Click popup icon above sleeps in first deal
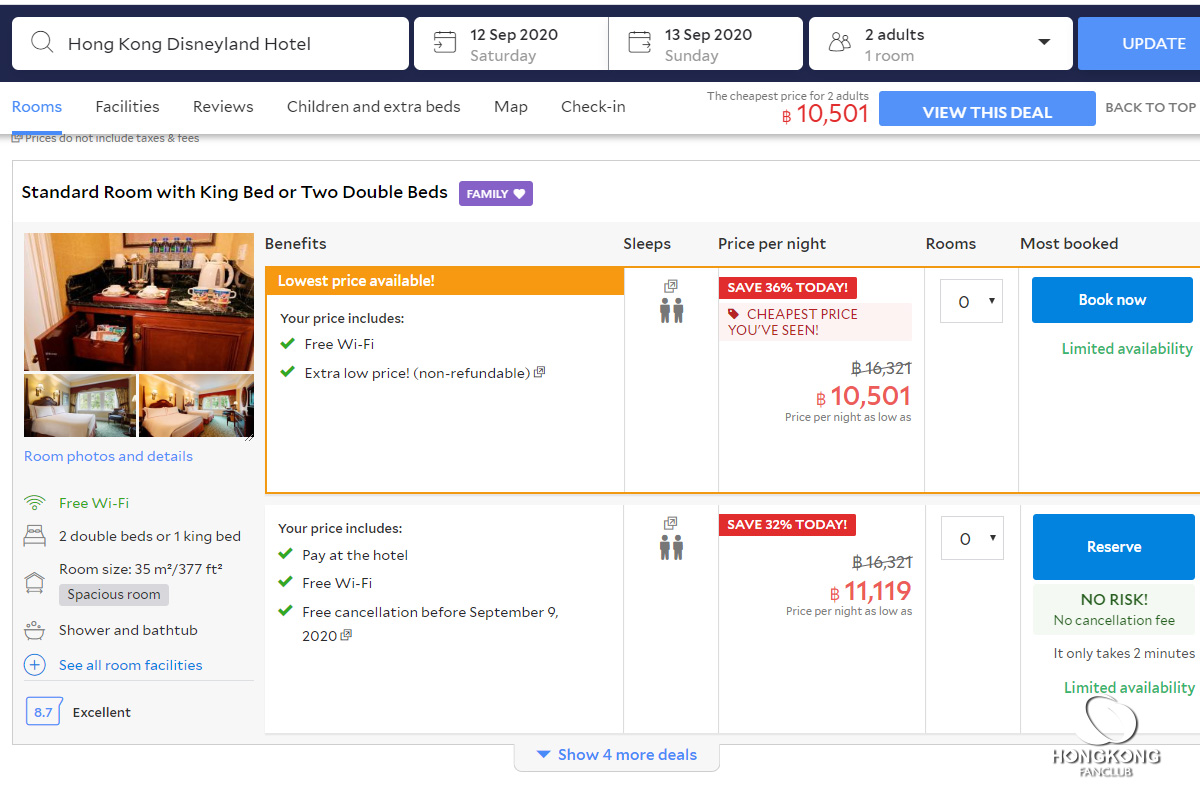Viewport: 1200px width, 800px height. (671, 286)
